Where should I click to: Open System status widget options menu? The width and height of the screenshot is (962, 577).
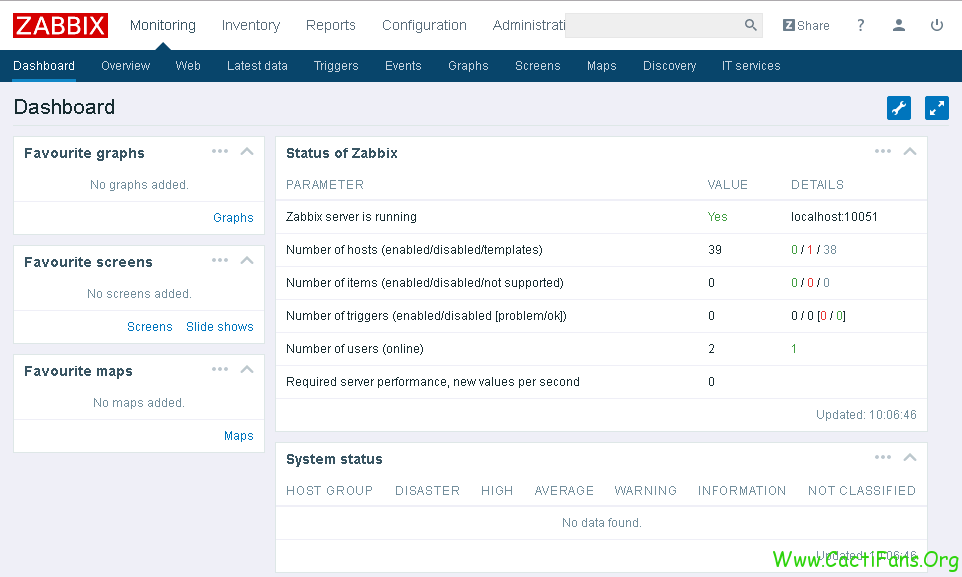tap(883, 457)
